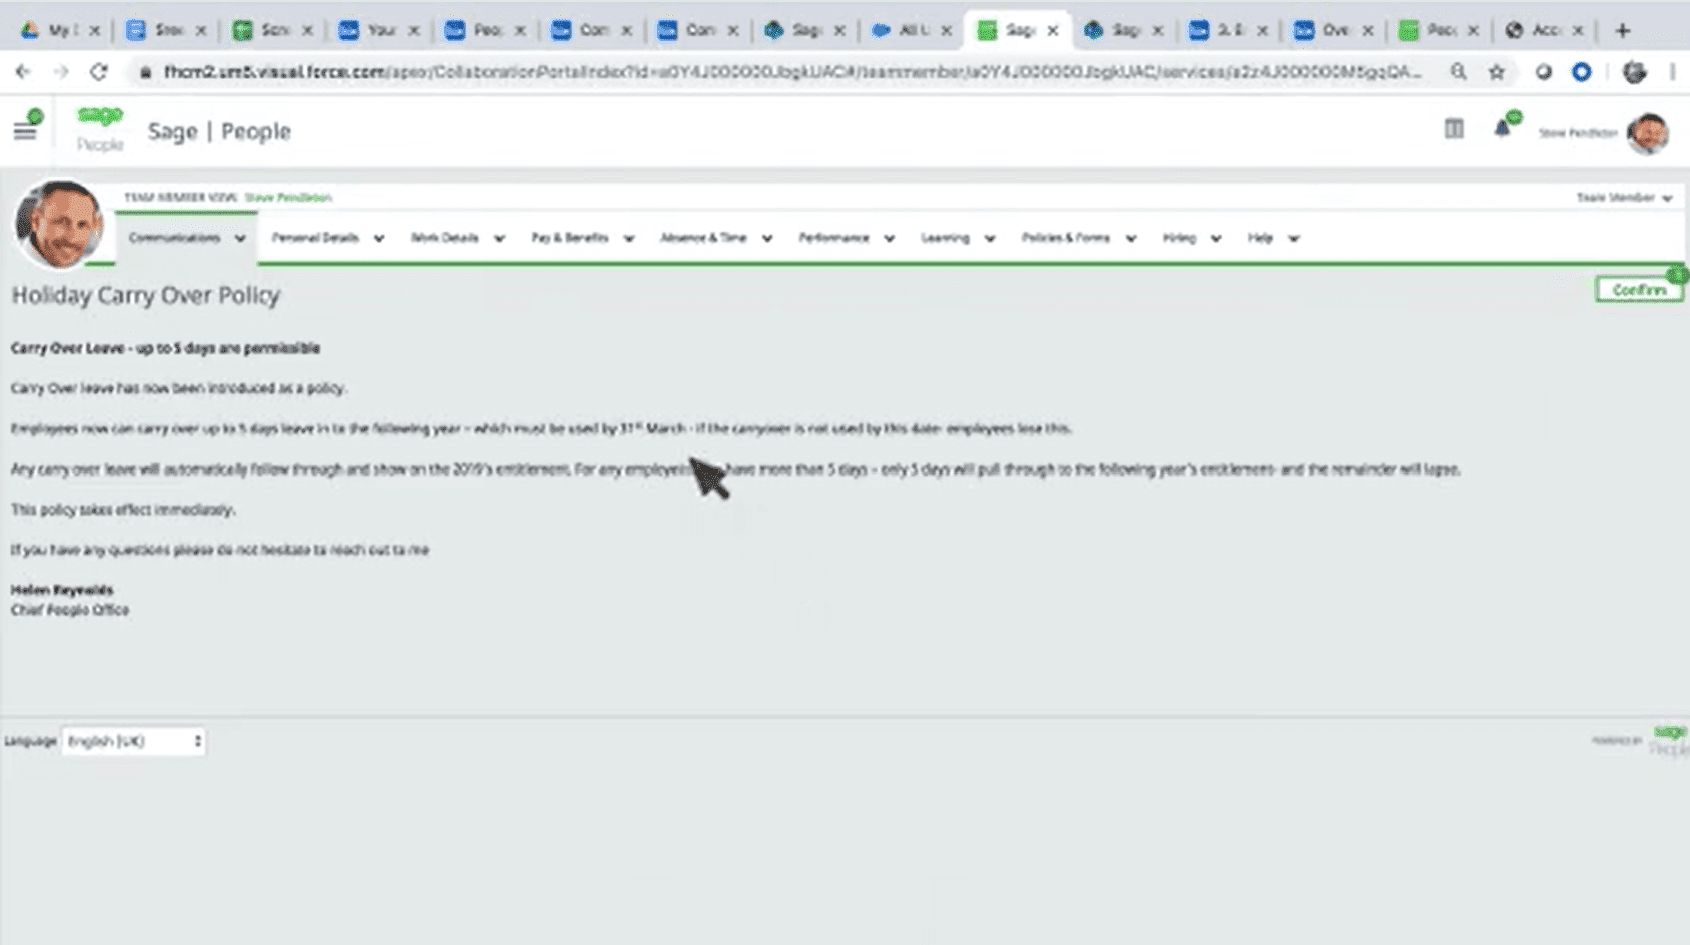Expand the Communications menu
1690x945 pixels.
186,238
